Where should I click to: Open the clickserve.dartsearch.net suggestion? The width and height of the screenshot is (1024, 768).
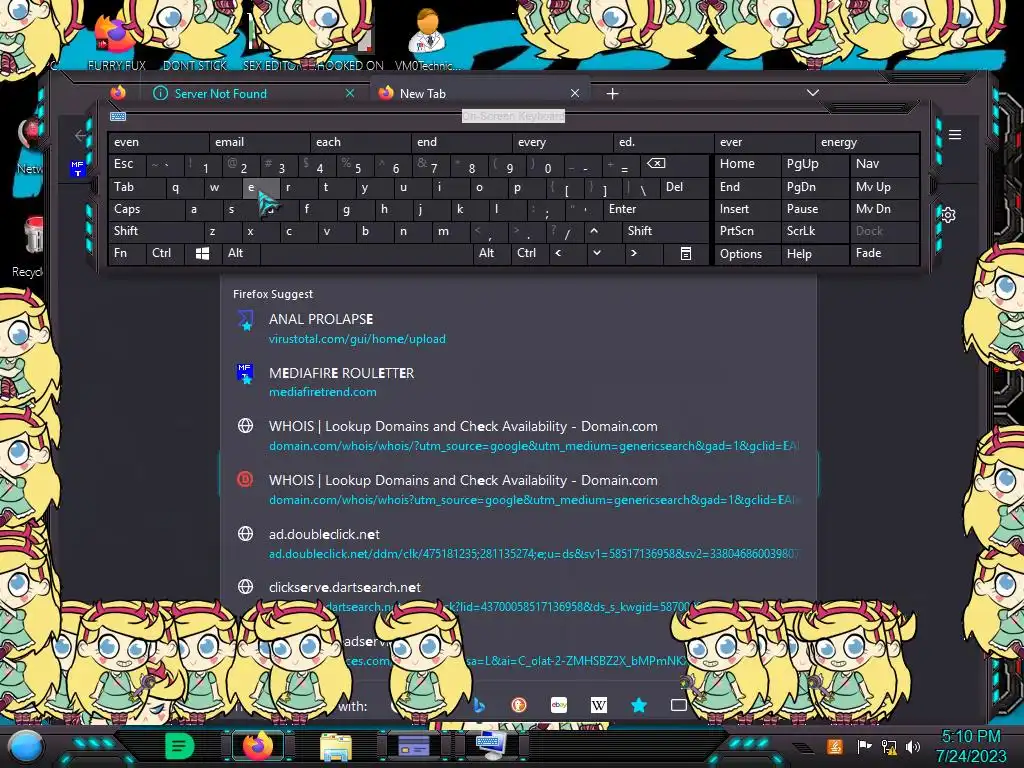(x=519, y=597)
